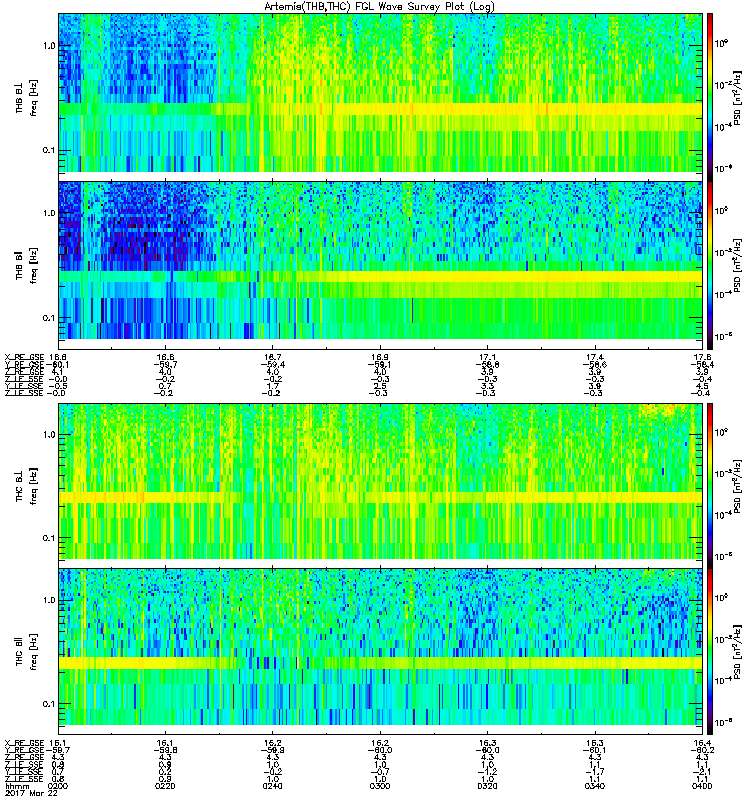Click the color bar beside the THC B∥ panel

[x=710, y=652]
